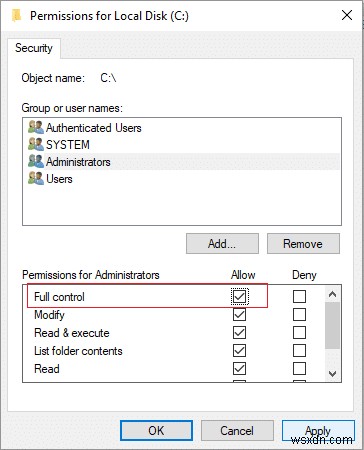
Task: Check Deny for Modify
Action: click(299, 314)
